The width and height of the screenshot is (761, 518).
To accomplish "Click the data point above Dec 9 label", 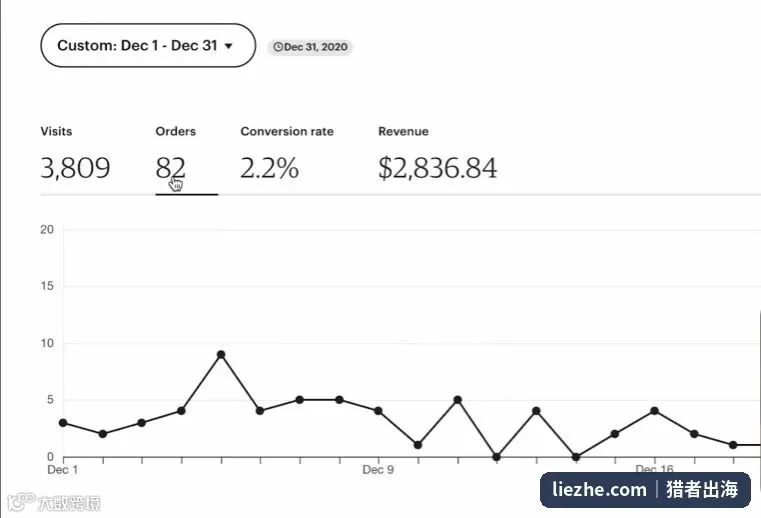I will tap(378, 411).
